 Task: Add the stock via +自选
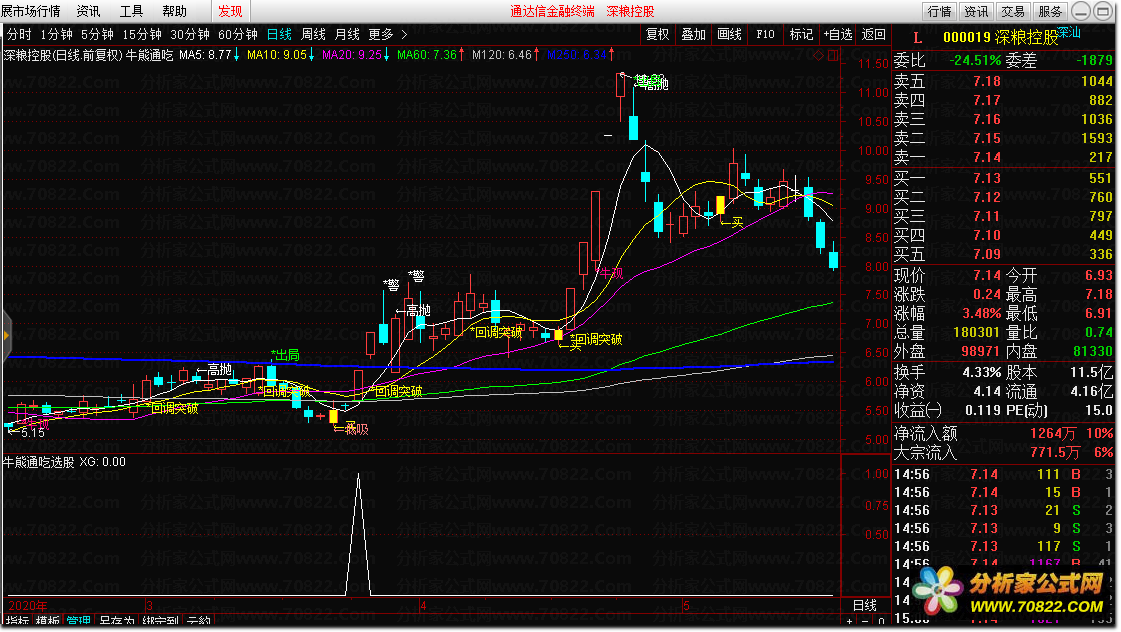pos(837,34)
